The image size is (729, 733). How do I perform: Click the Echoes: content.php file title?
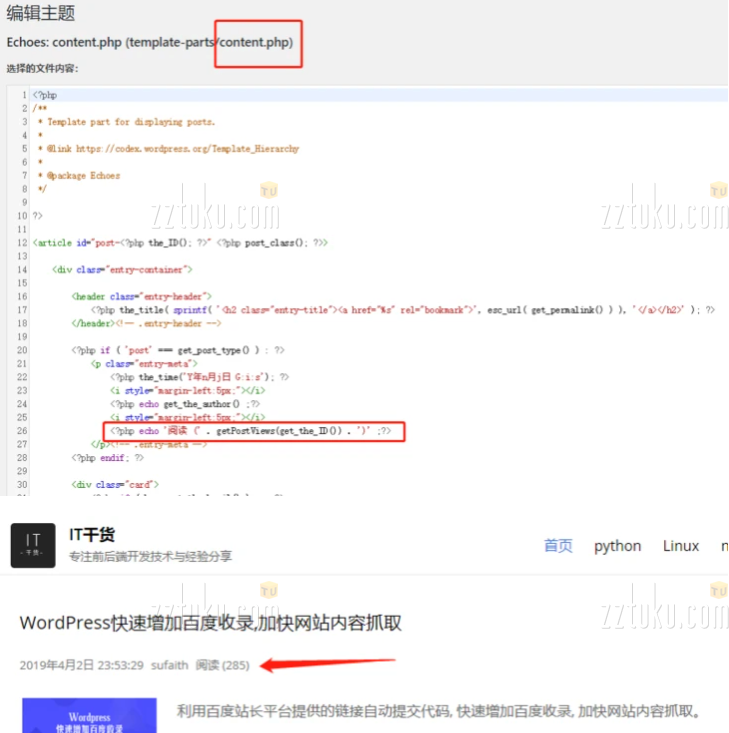click(x=150, y=42)
